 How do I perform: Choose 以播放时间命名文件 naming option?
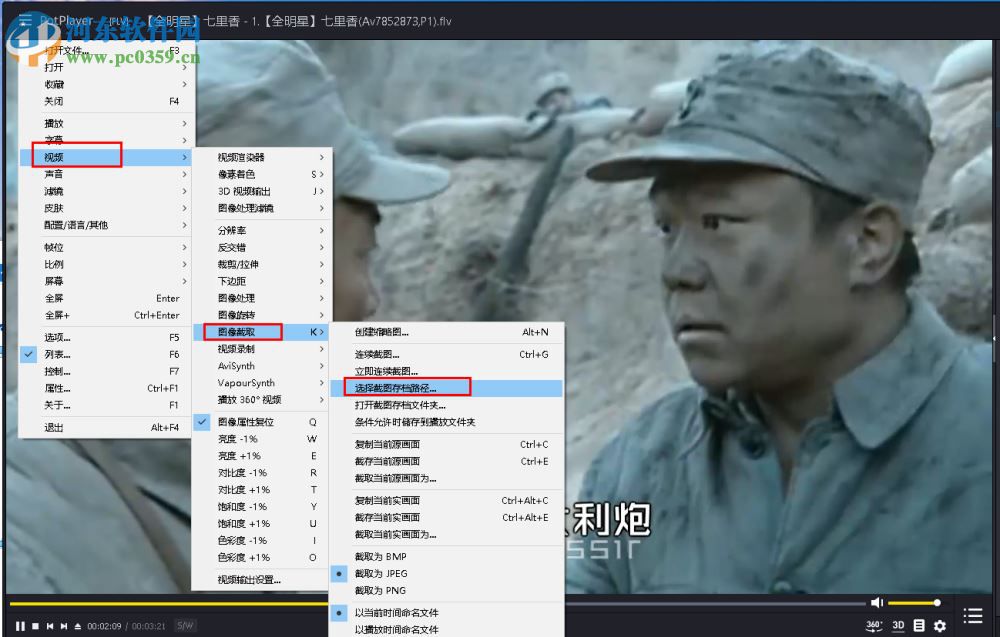tap(398, 630)
